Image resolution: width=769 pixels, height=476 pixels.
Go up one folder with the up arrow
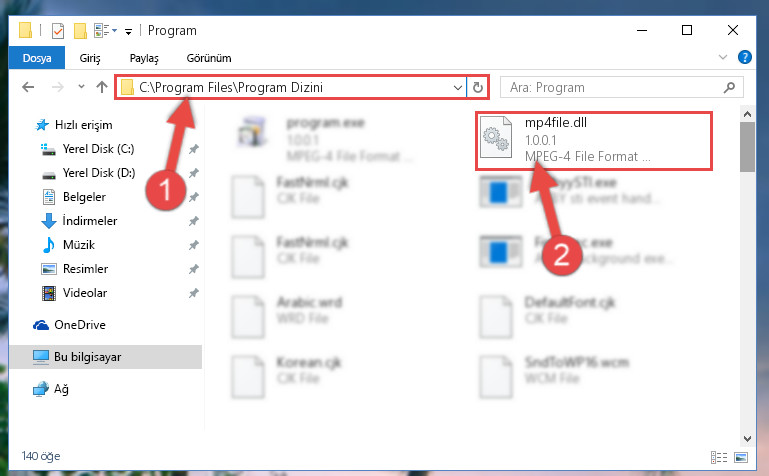click(102, 87)
